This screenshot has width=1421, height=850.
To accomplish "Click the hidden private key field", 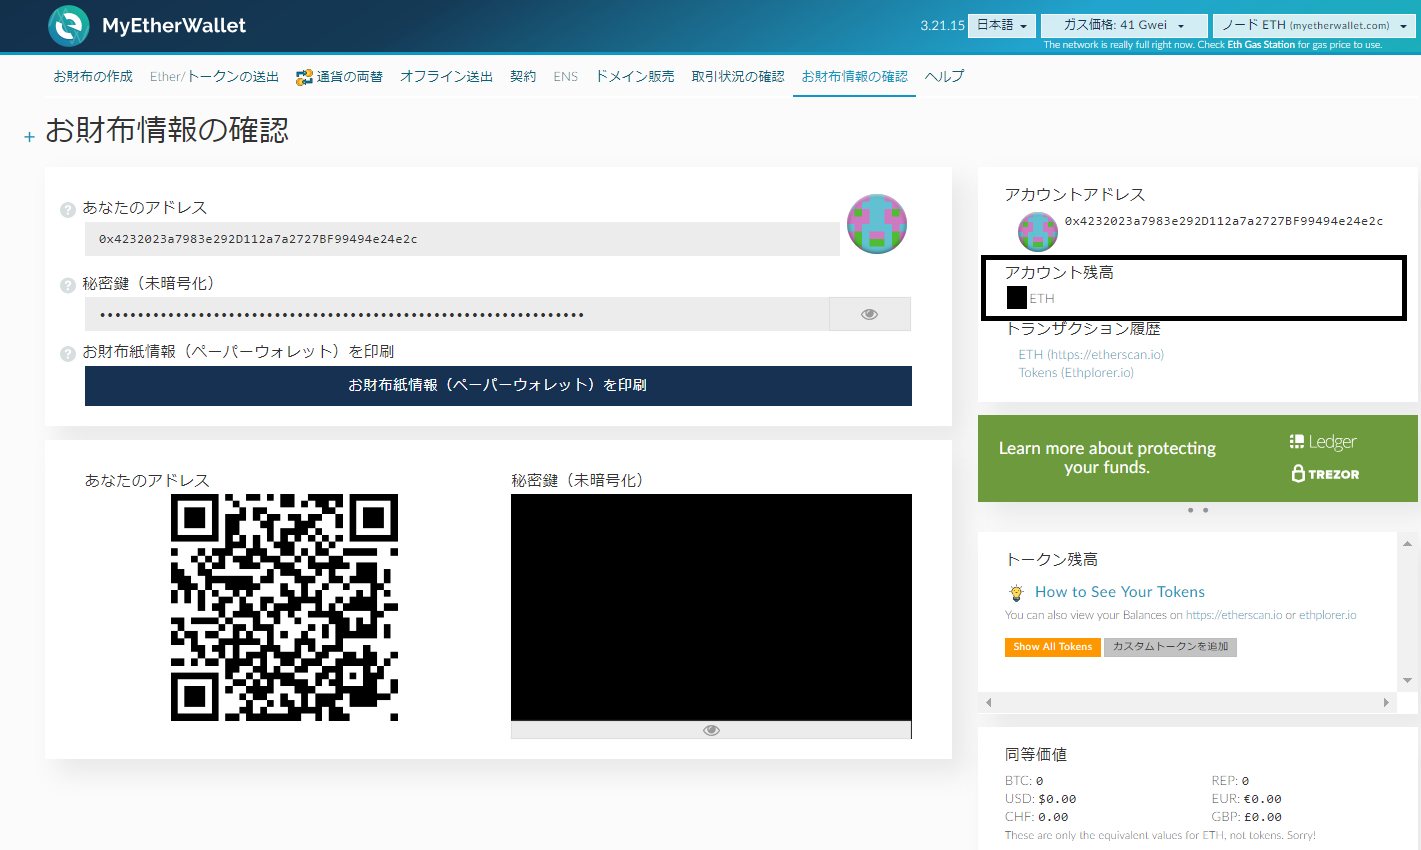I will coord(457,314).
